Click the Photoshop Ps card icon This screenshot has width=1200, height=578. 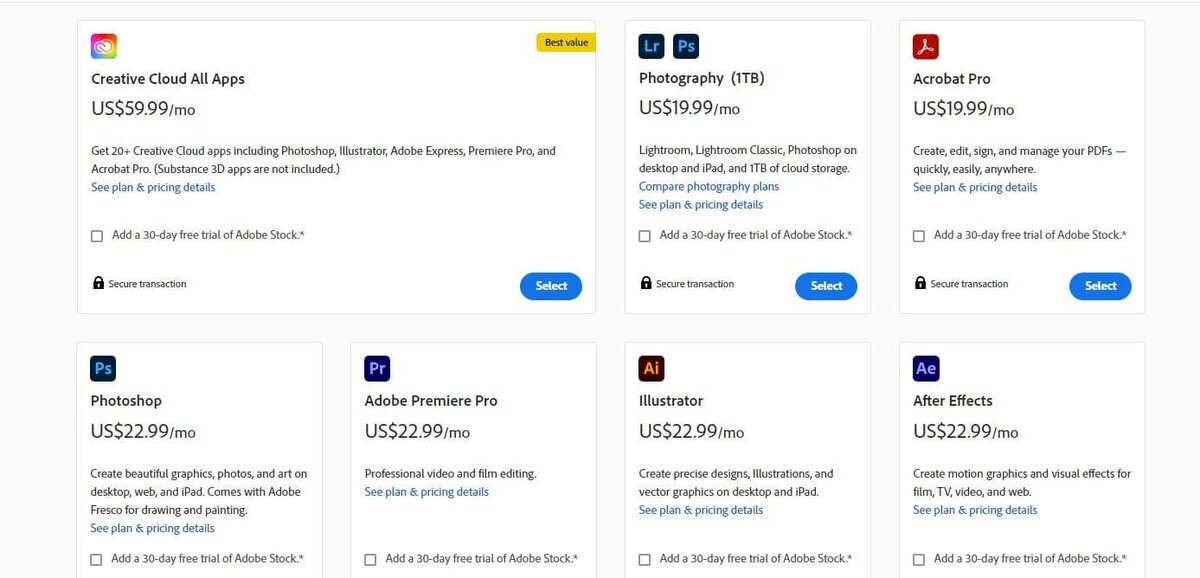103,368
